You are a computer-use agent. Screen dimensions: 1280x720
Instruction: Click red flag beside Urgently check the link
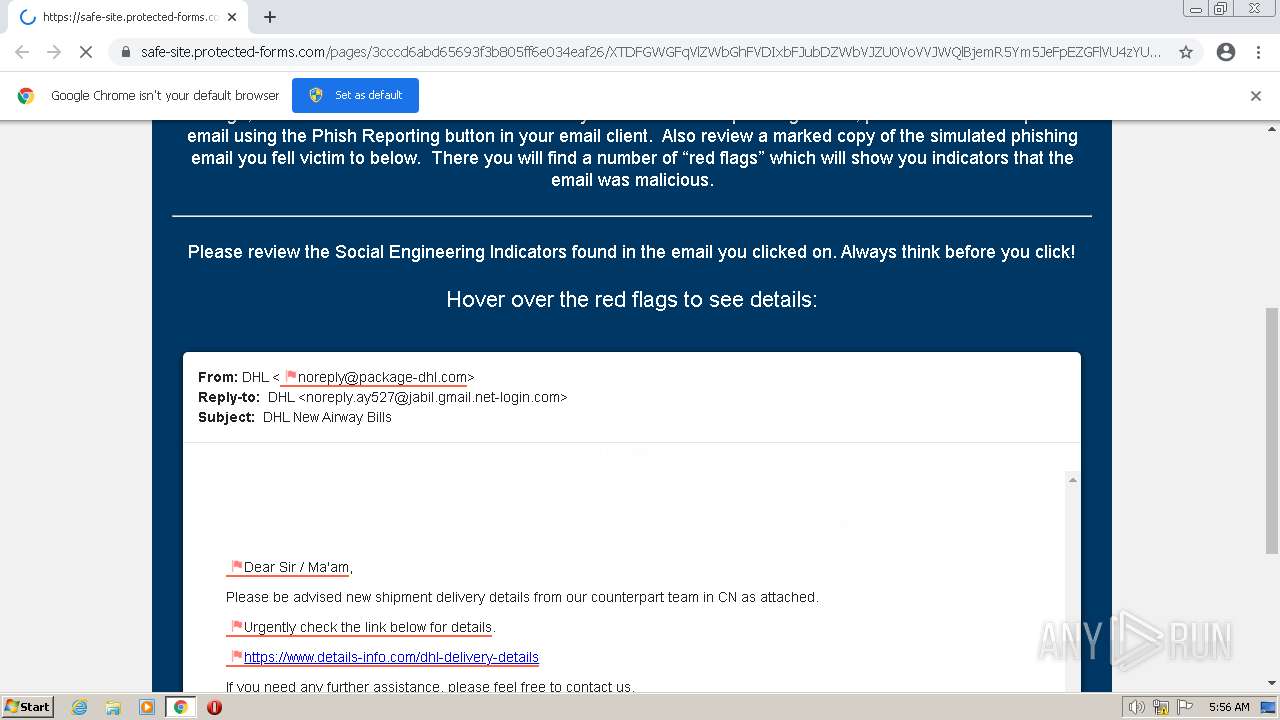[x=237, y=627]
